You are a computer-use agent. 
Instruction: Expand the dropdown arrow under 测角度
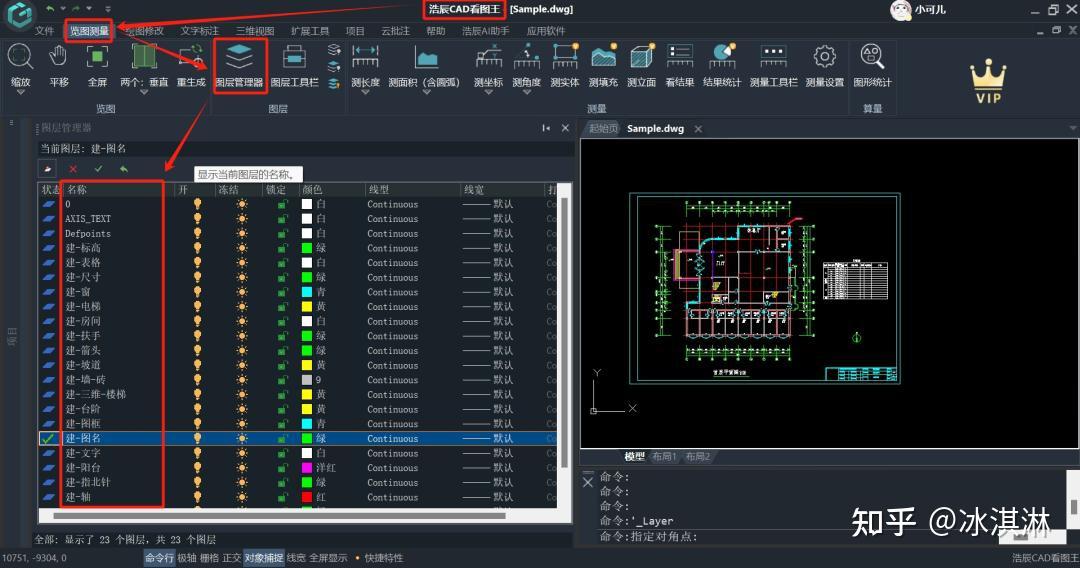click(x=527, y=92)
